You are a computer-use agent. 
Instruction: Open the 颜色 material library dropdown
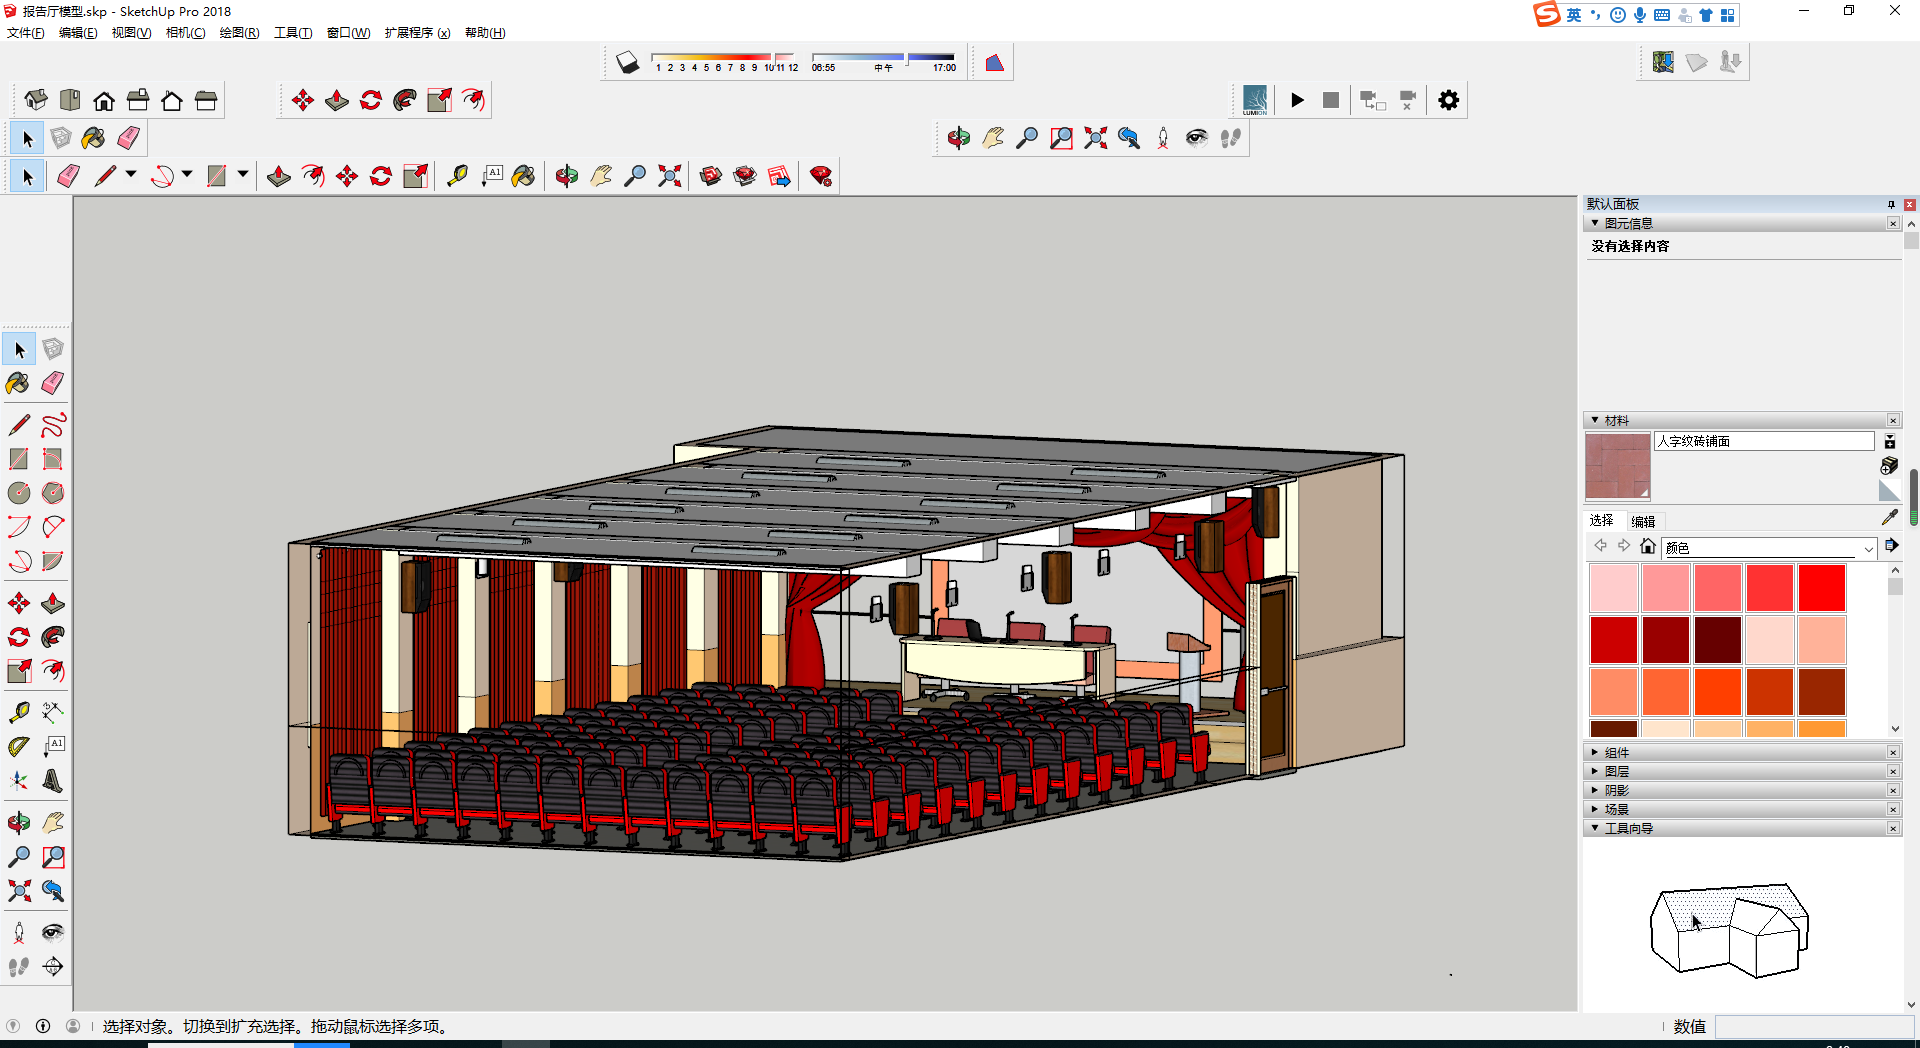(x=1868, y=548)
